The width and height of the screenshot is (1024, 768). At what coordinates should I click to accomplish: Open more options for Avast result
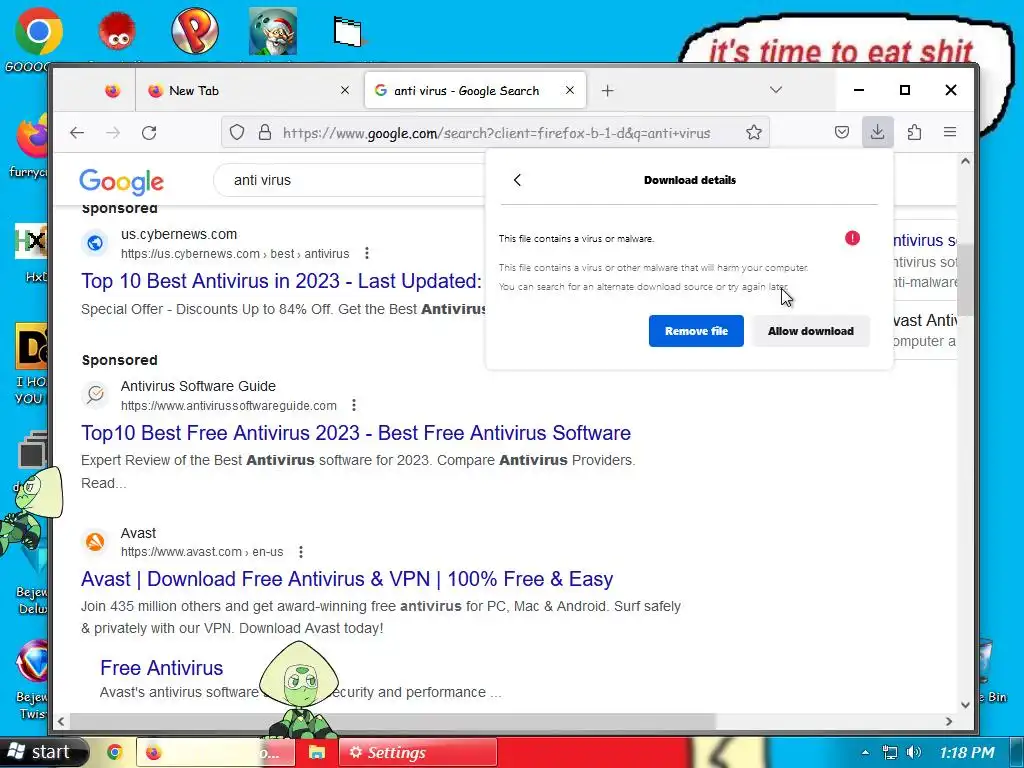(301, 552)
